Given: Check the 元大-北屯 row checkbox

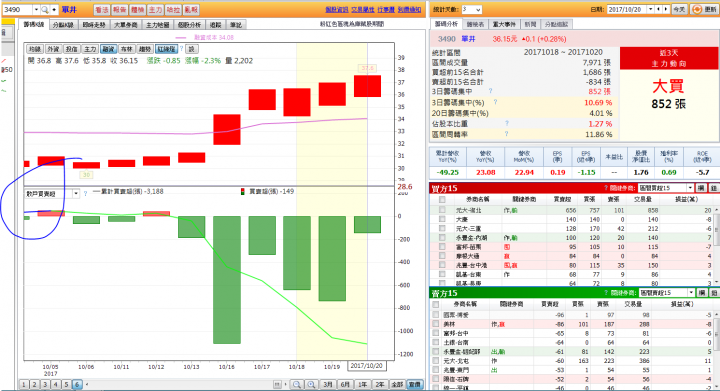Looking at the screenshot, I should pos(436,361).
